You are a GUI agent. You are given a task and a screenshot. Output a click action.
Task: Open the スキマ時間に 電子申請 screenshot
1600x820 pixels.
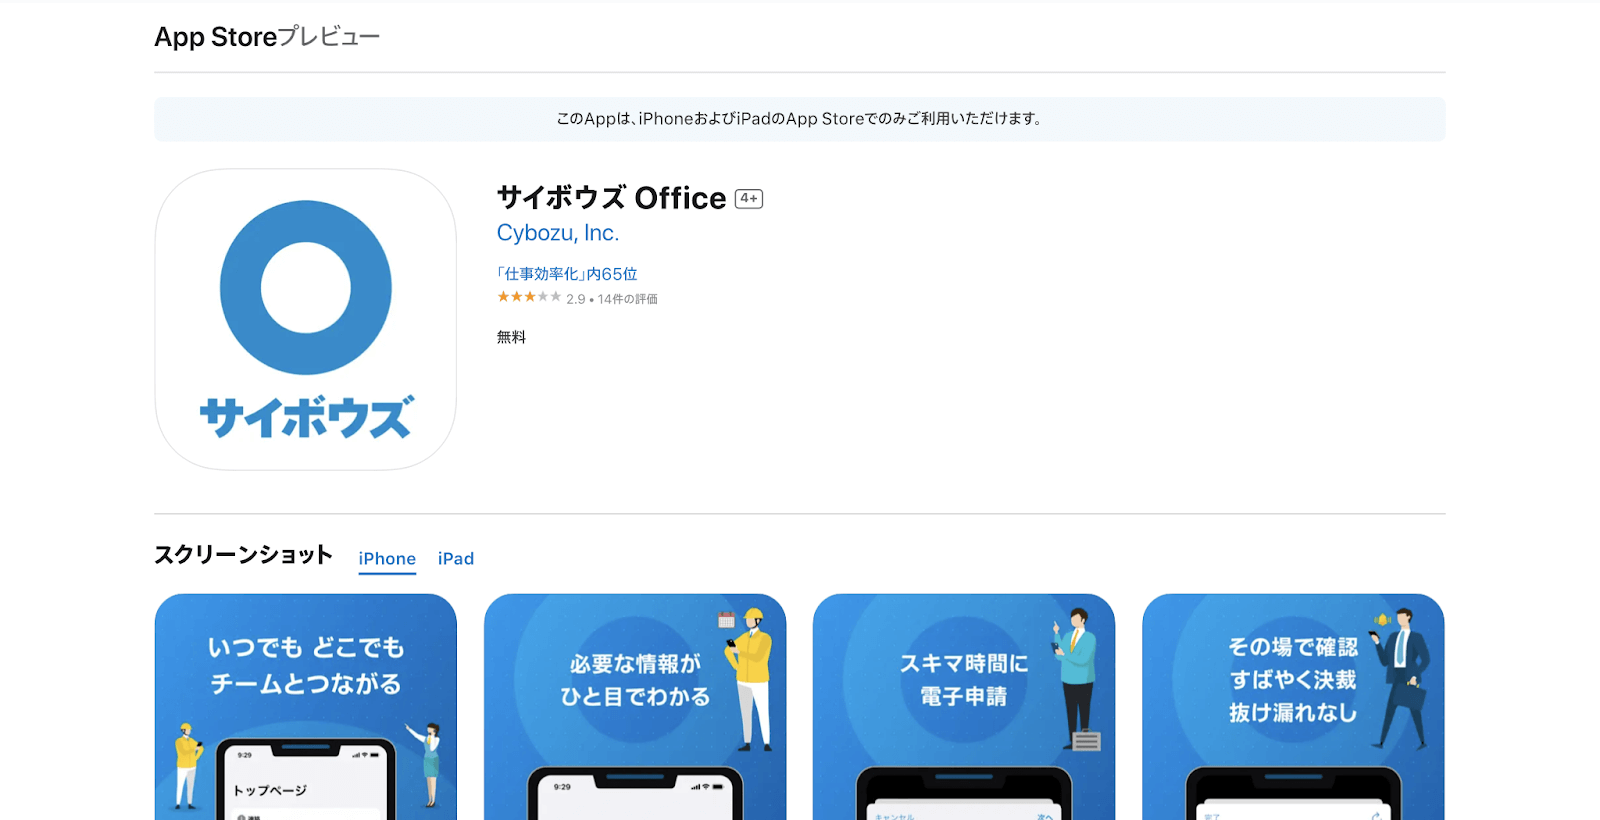[964, 707]
